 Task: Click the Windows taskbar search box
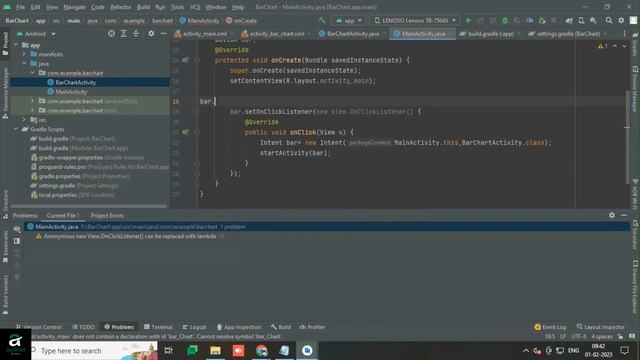point(94,351)
